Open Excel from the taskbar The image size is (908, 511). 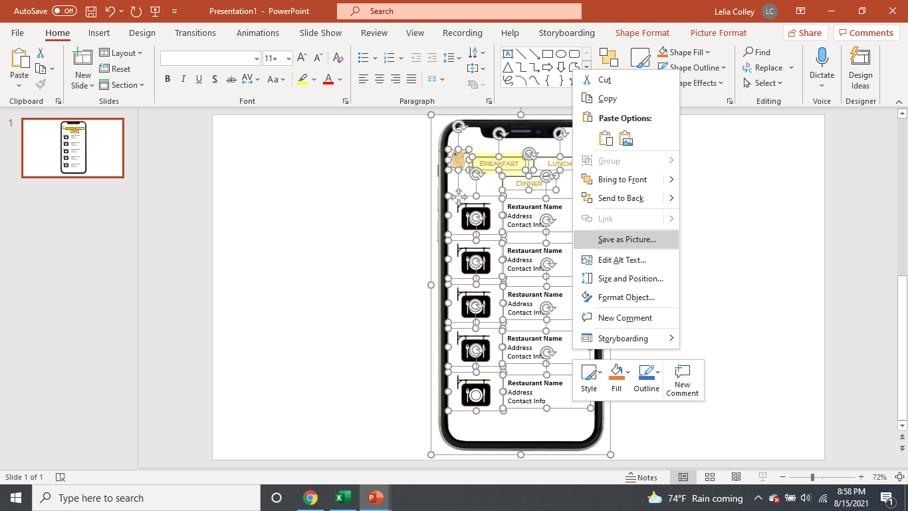click(343, 498)
